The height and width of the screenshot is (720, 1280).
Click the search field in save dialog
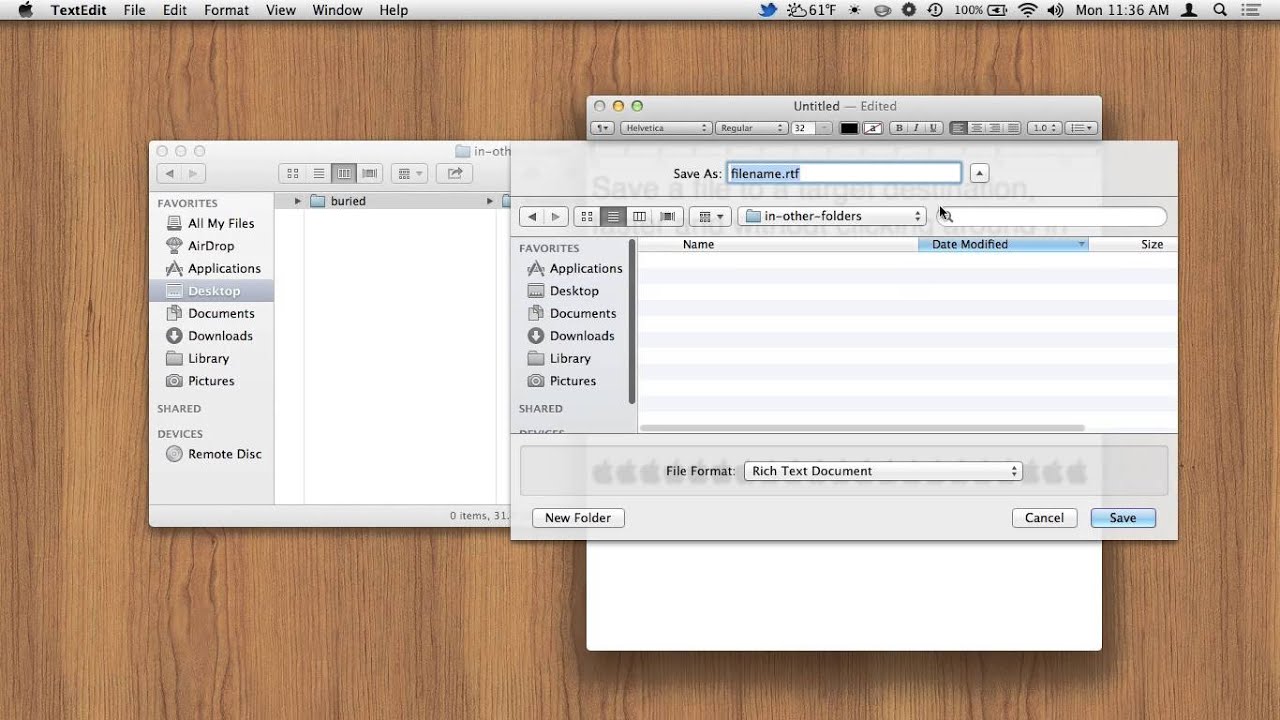1051,216
